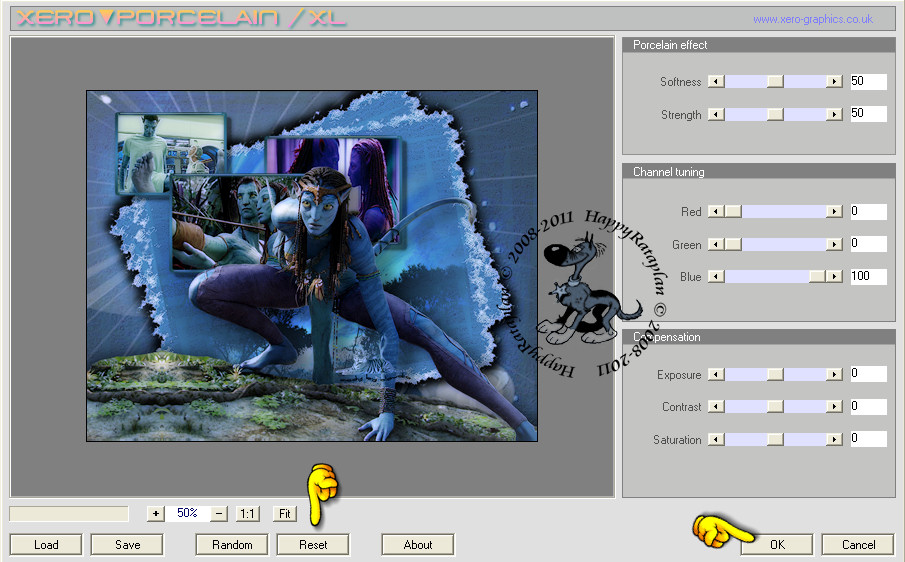Viewport: 905px width, 562px height.
Task: Click the Blue channel slider thumb
Action: pyautogui.click(x=817, y=276)
